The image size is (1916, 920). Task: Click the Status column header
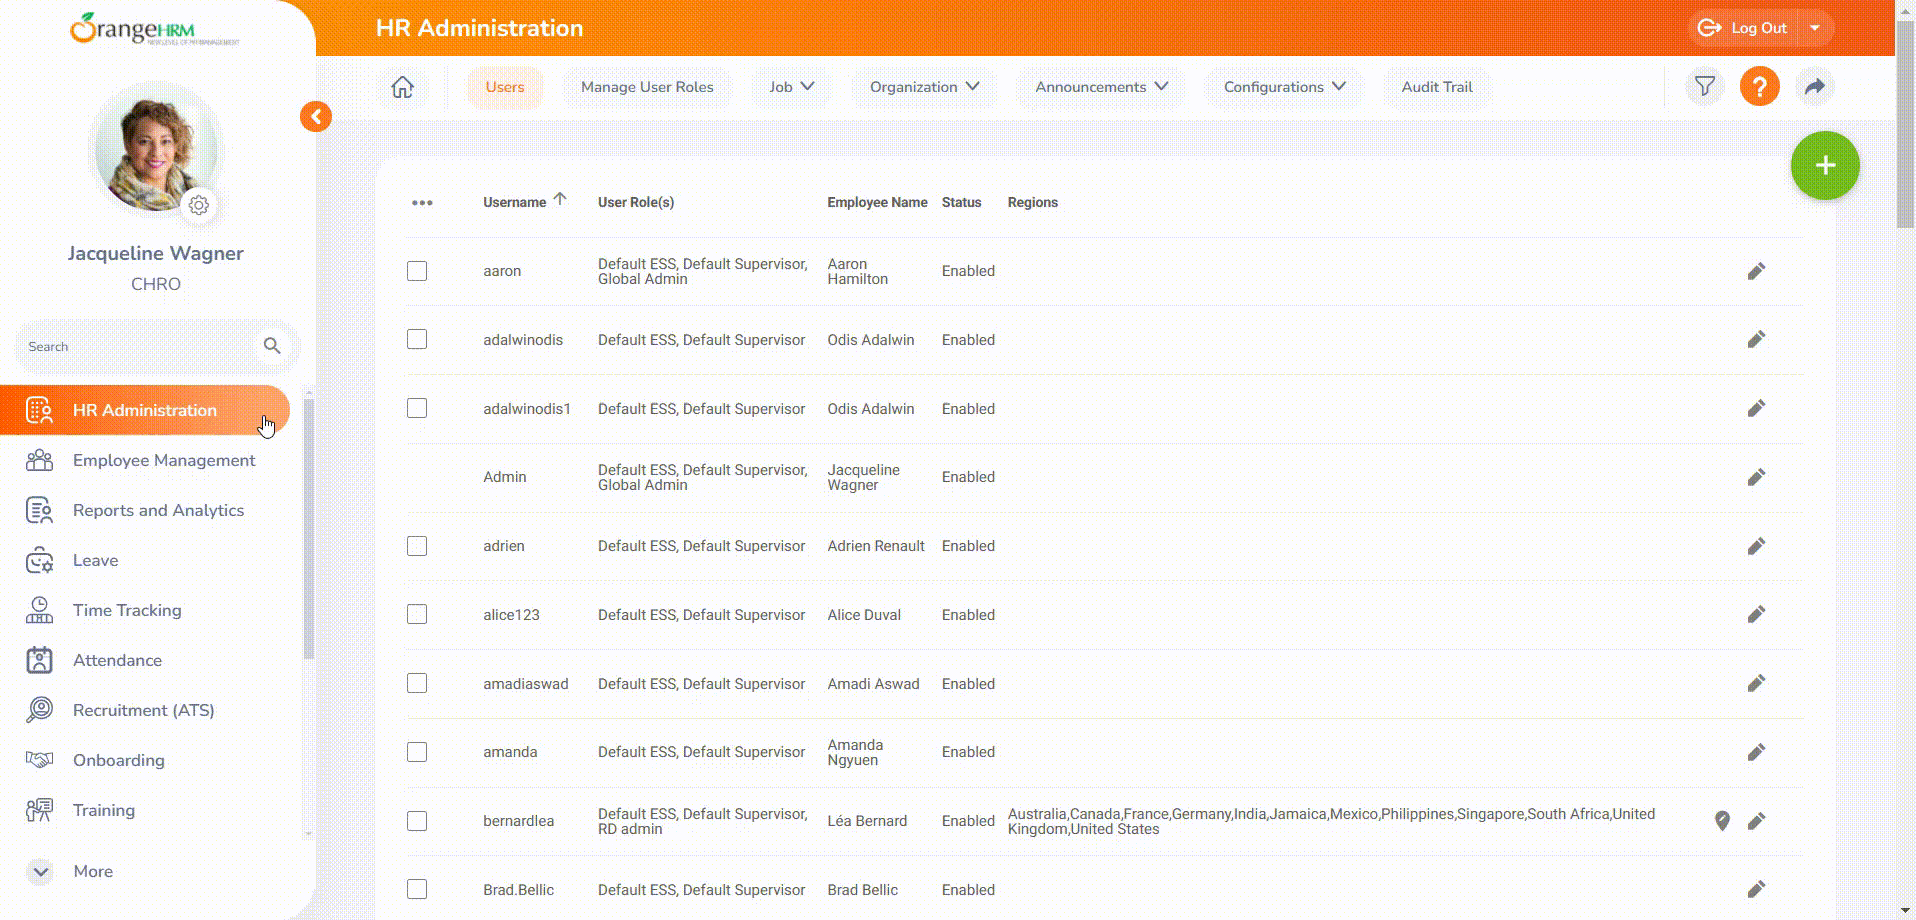coord(961,202)
